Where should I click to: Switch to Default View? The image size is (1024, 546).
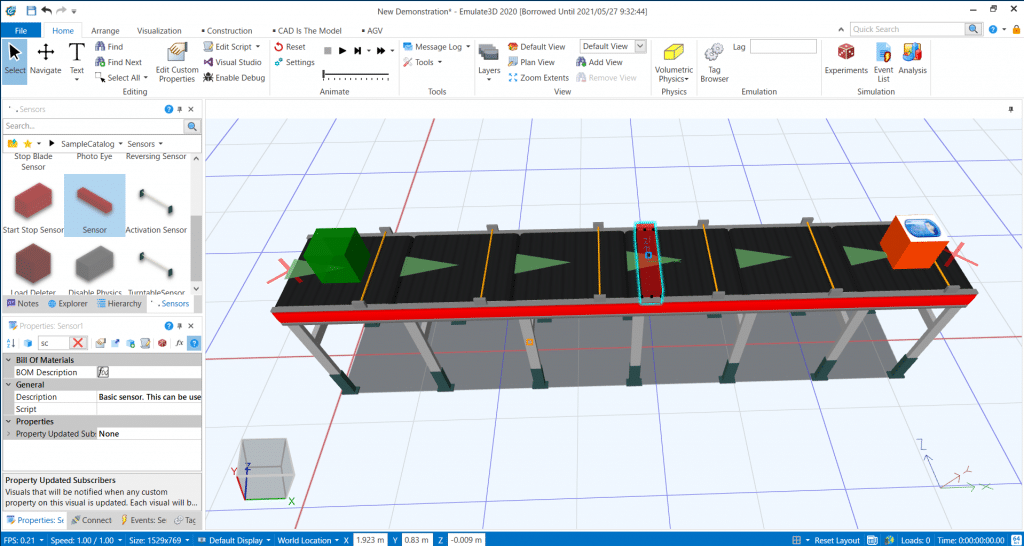pos(536,46)
